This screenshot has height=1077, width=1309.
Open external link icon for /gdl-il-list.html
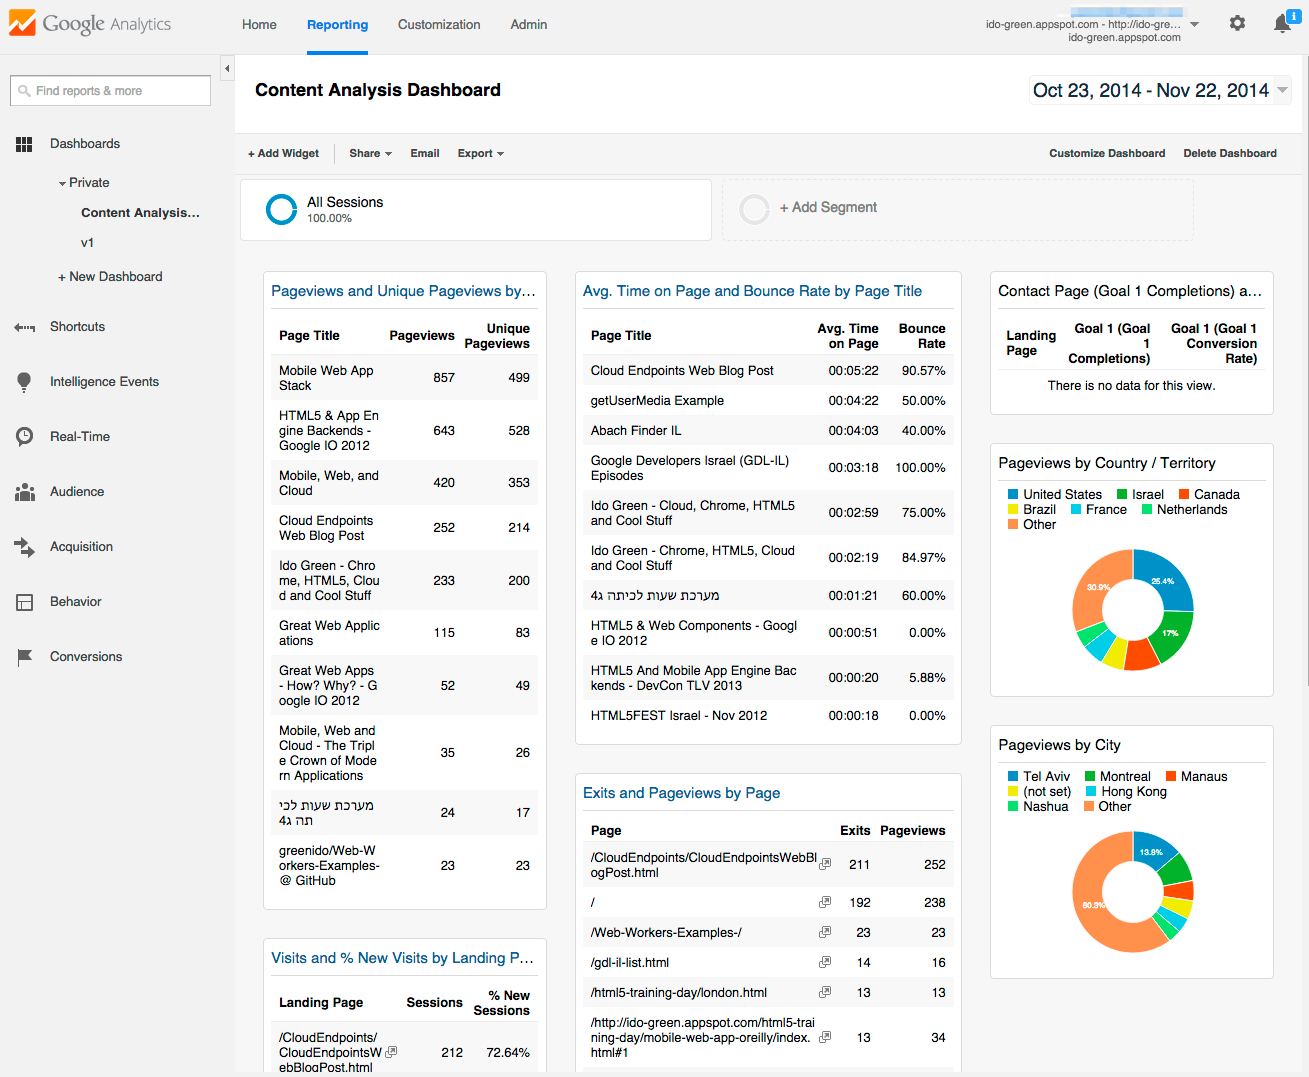(825, 963)
